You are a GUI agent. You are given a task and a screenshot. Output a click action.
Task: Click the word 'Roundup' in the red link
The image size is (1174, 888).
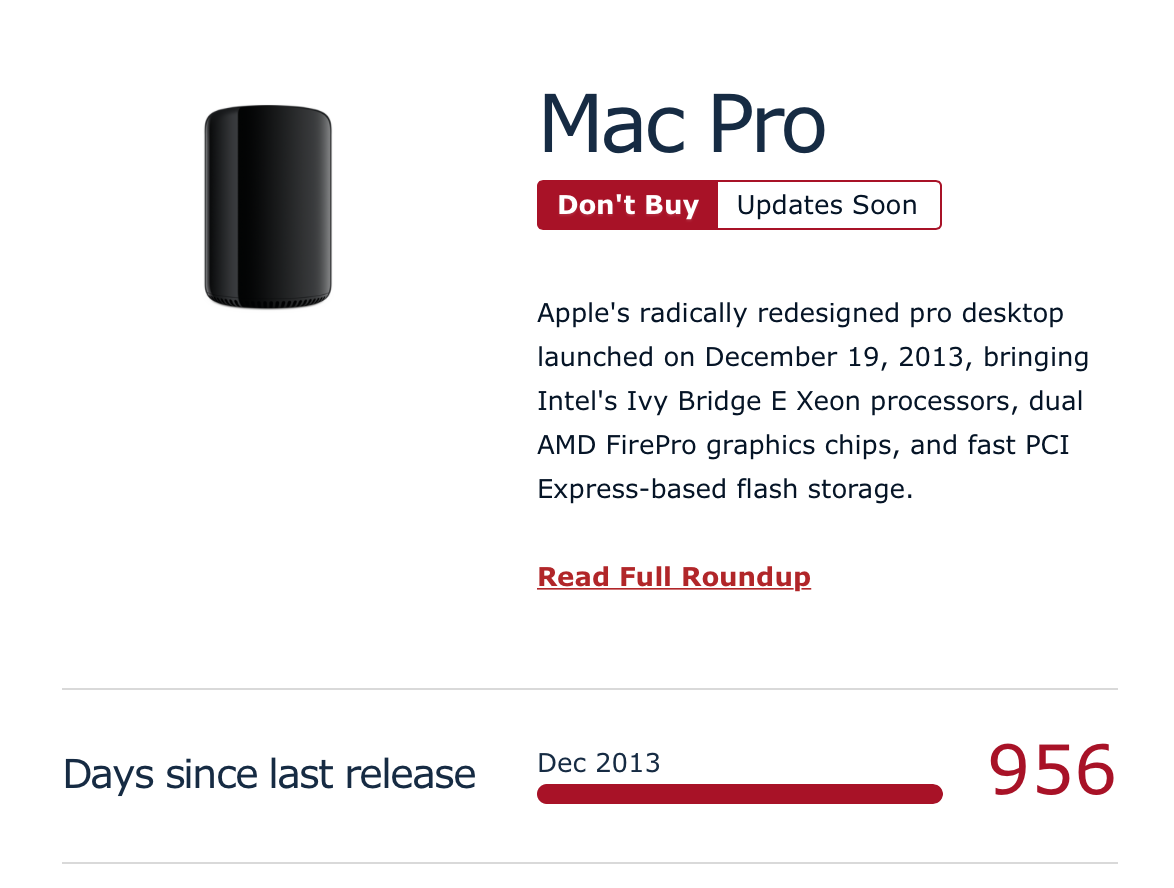(x=746, y=577)
